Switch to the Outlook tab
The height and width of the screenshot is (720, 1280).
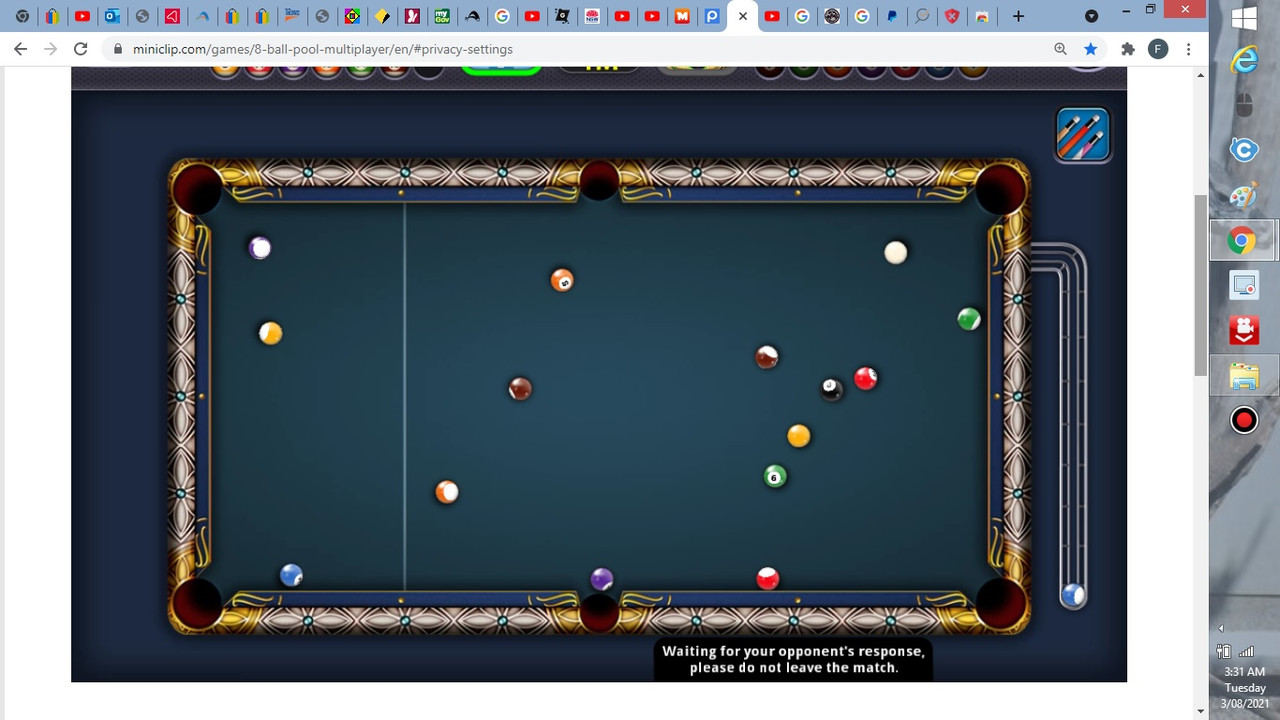(x=112, y=16)
